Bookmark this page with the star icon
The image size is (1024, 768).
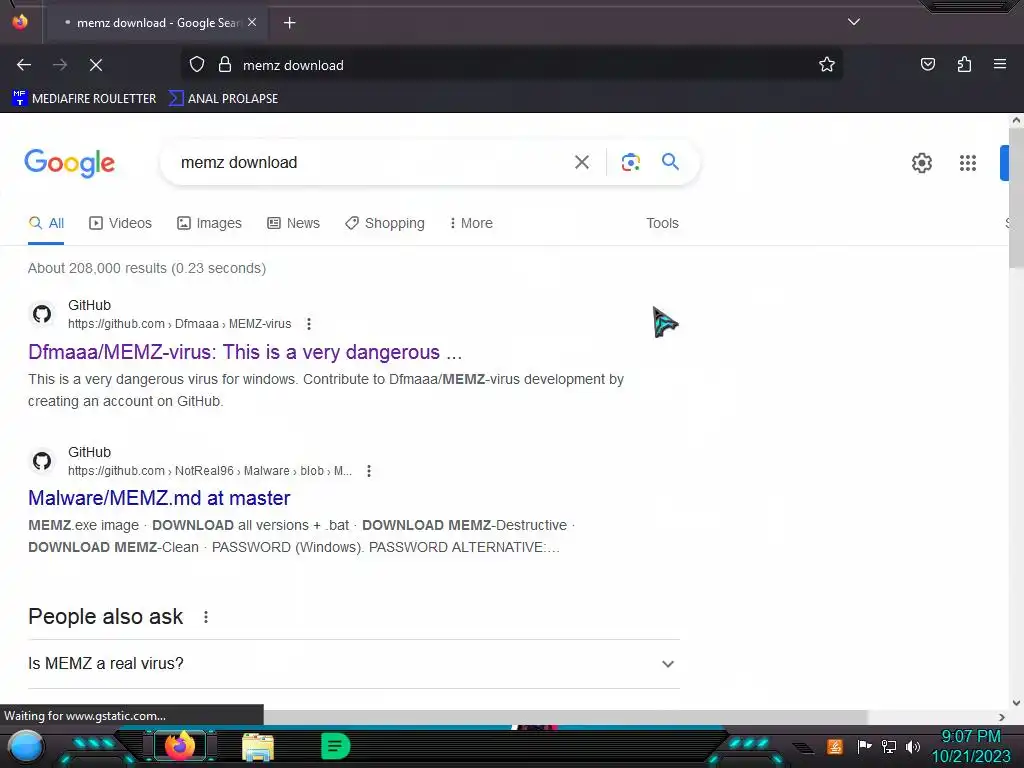(x=827, y=65)
